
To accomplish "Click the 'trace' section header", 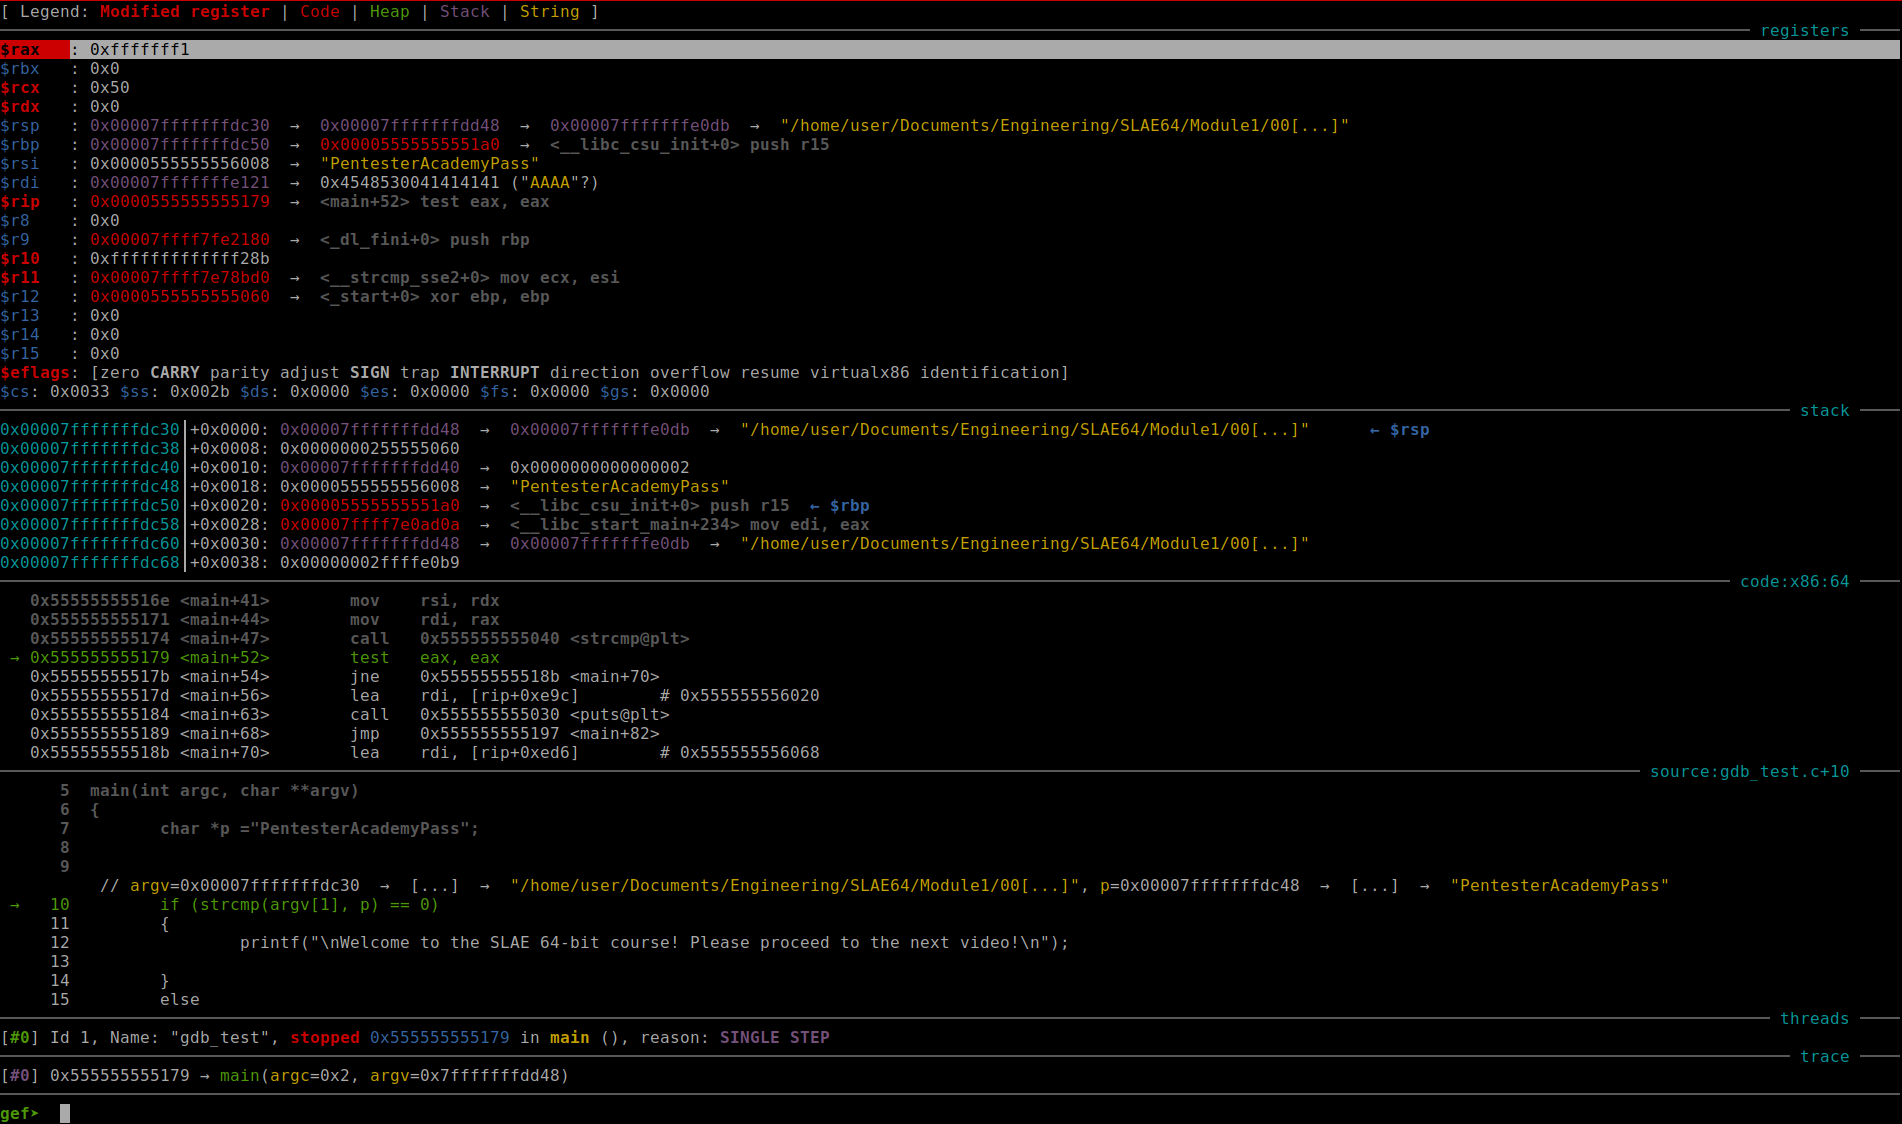I will click(1824, 1057).
